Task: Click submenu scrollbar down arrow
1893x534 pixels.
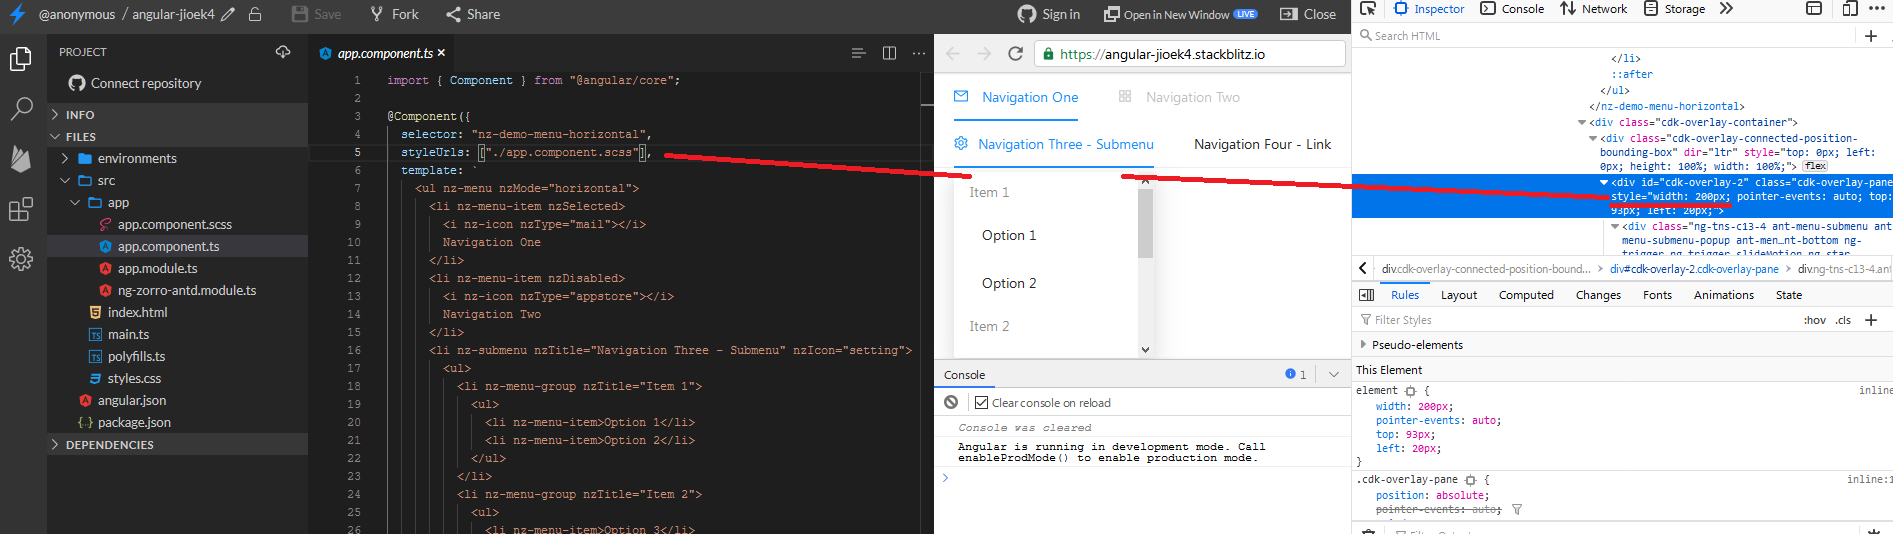Action: point(1145,350)
